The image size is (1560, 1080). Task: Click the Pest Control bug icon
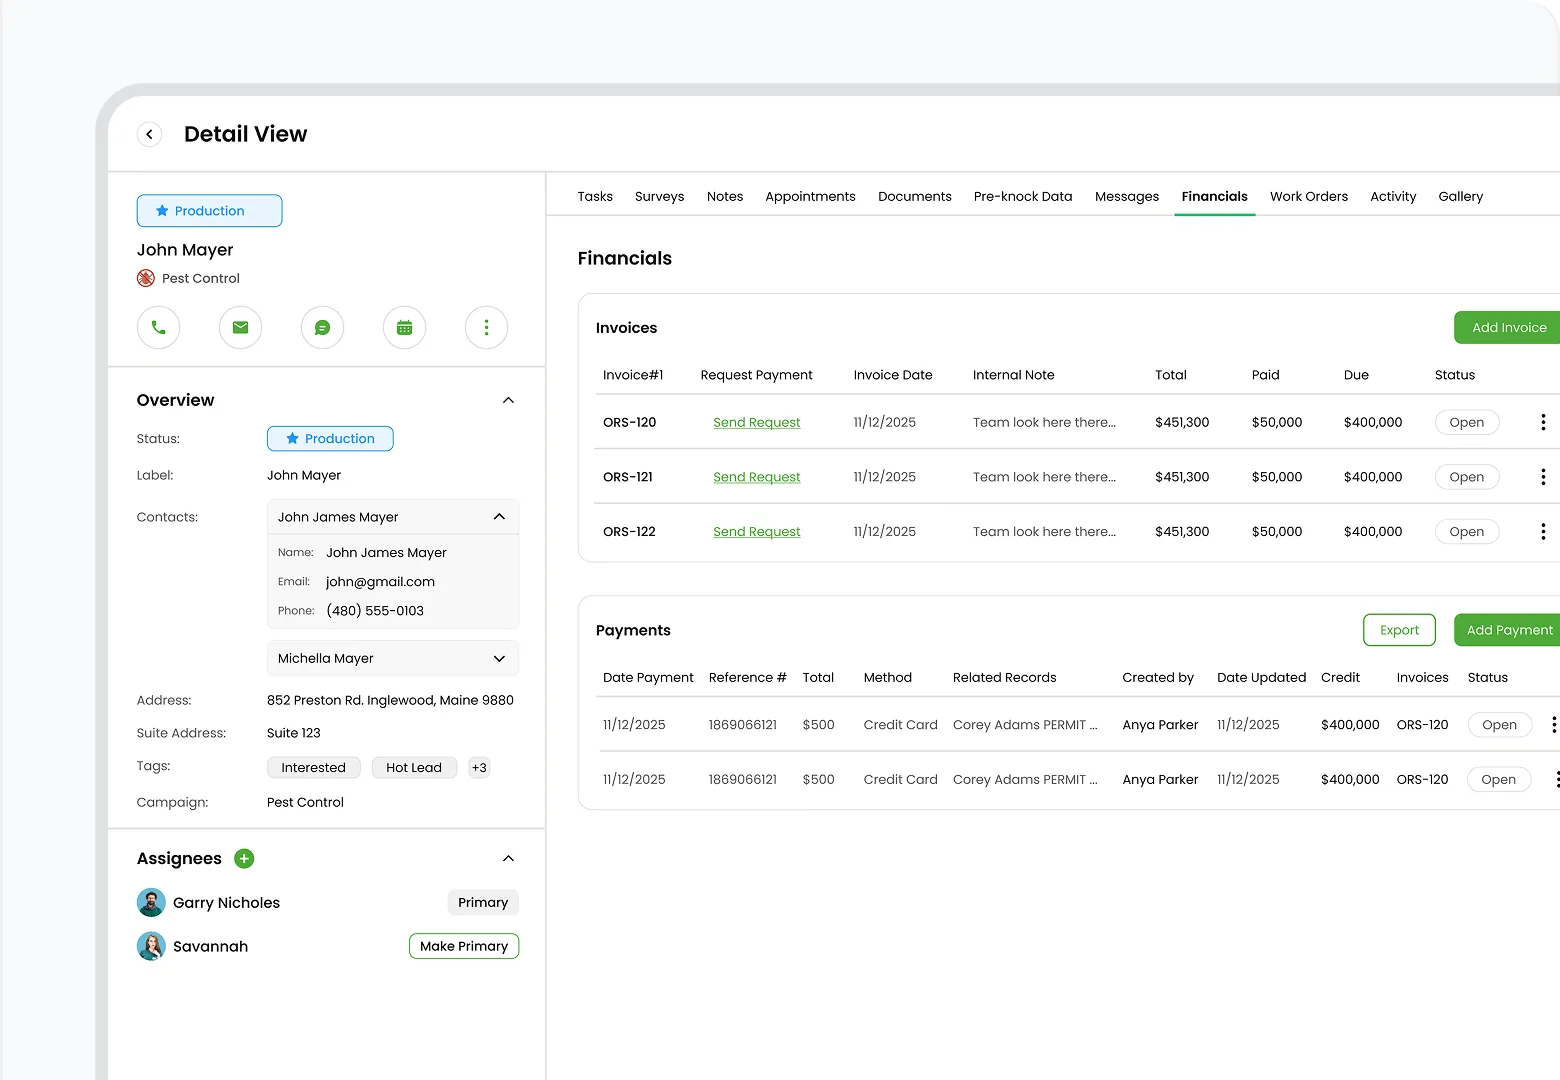click(x=146, y=278)
